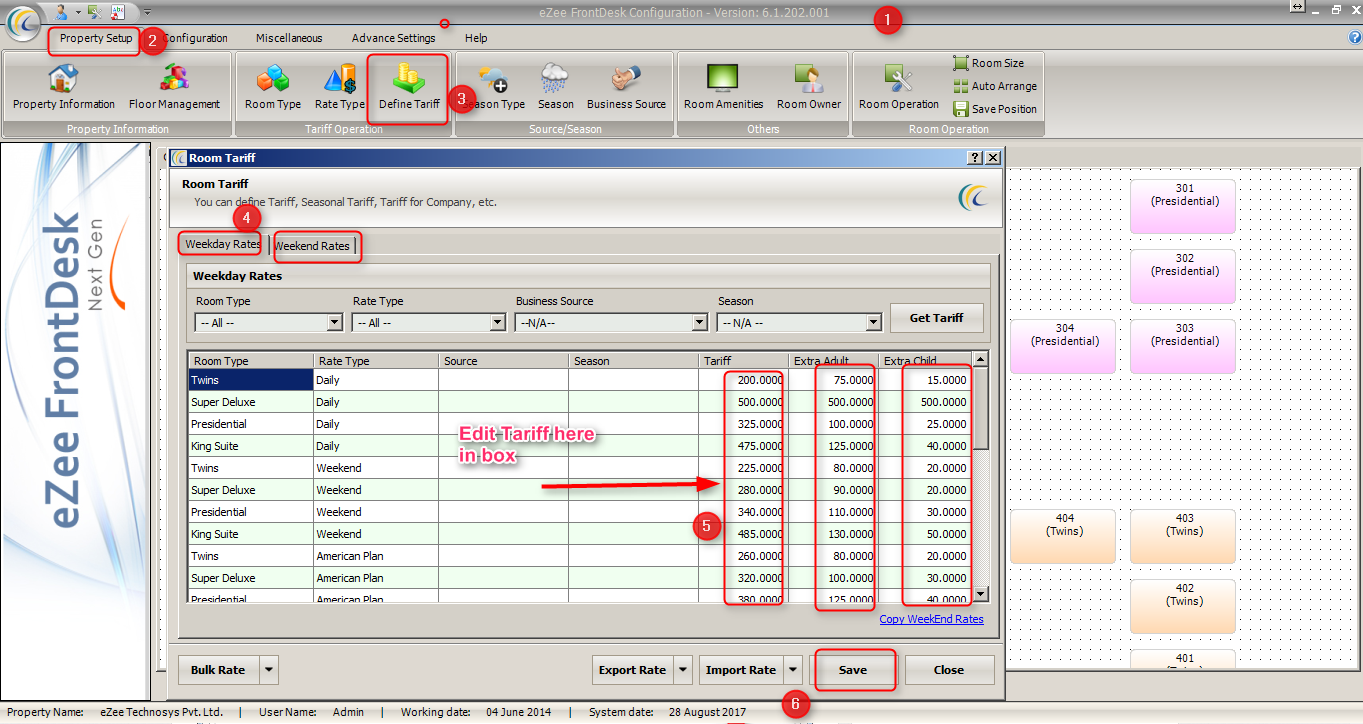Open the Help ribbon tab
The width and height of the screenshot is (1363, 724).
click(x=476, y=38)
